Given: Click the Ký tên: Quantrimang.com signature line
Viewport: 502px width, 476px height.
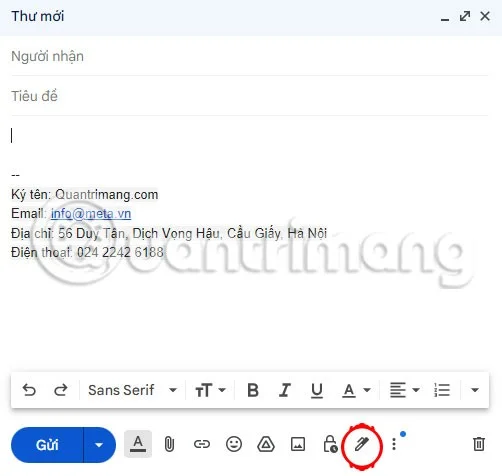Looking at the screenshot, I should click(84, 195).
